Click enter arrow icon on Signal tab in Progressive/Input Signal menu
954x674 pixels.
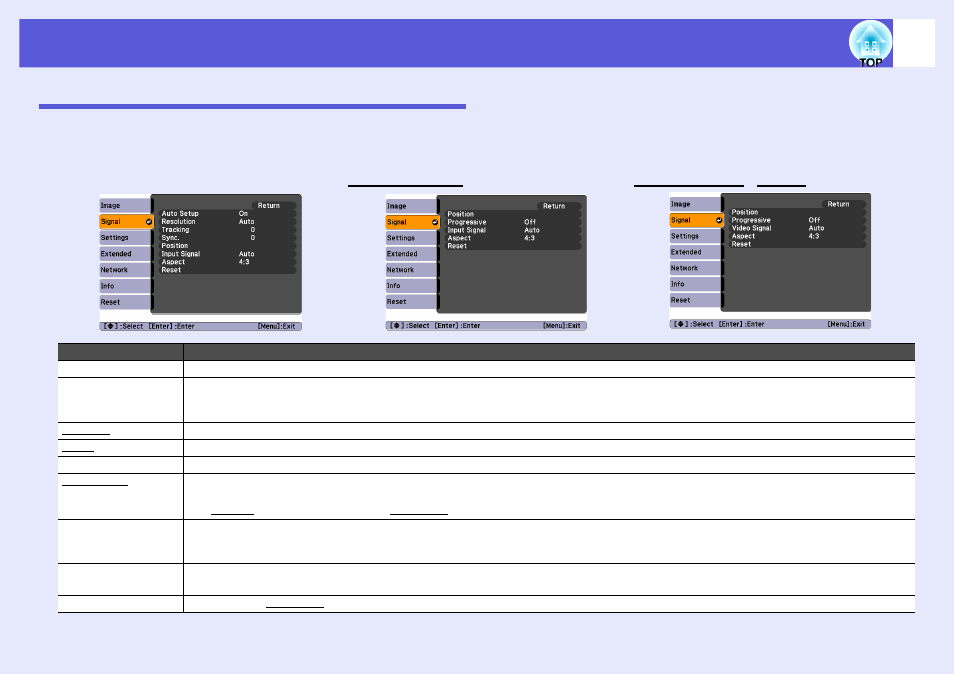pos(434,223)
